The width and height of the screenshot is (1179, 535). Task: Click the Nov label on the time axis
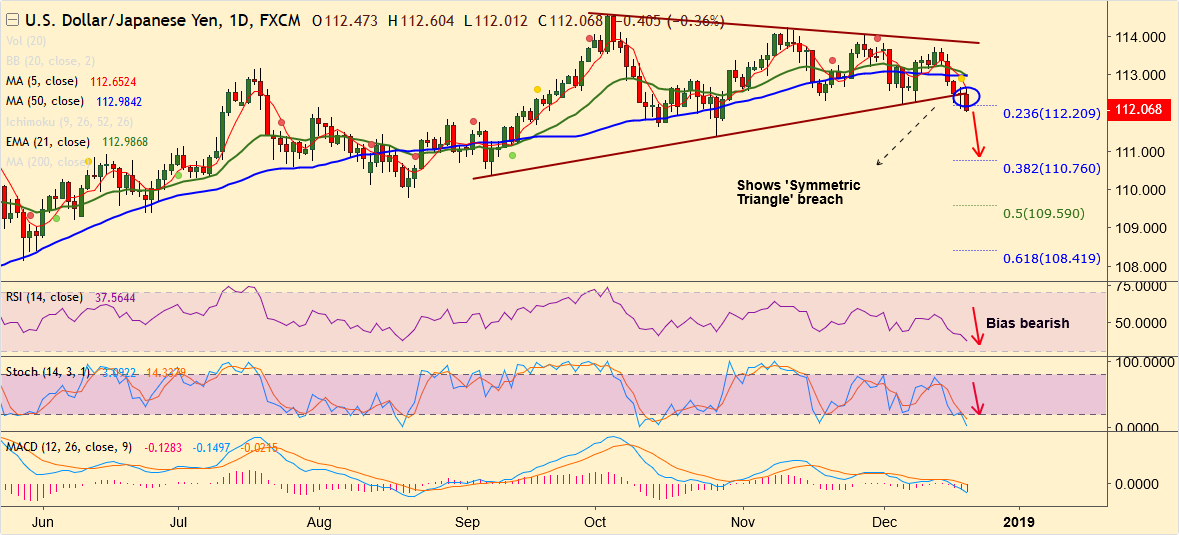click(743, 521)
